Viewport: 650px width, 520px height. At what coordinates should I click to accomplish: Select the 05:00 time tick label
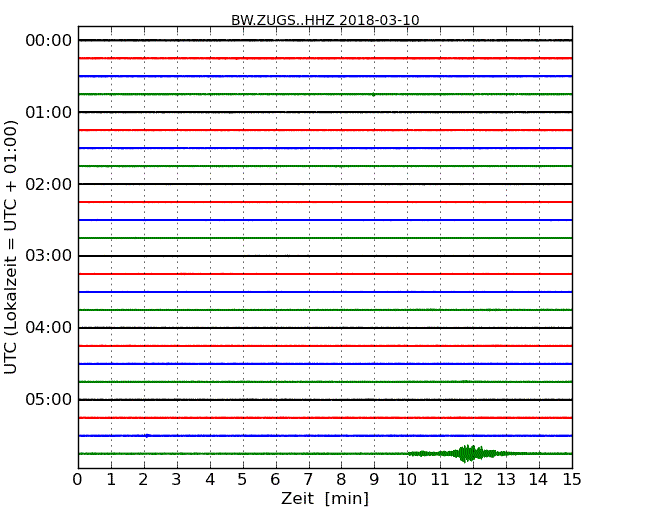coord(49,399)
